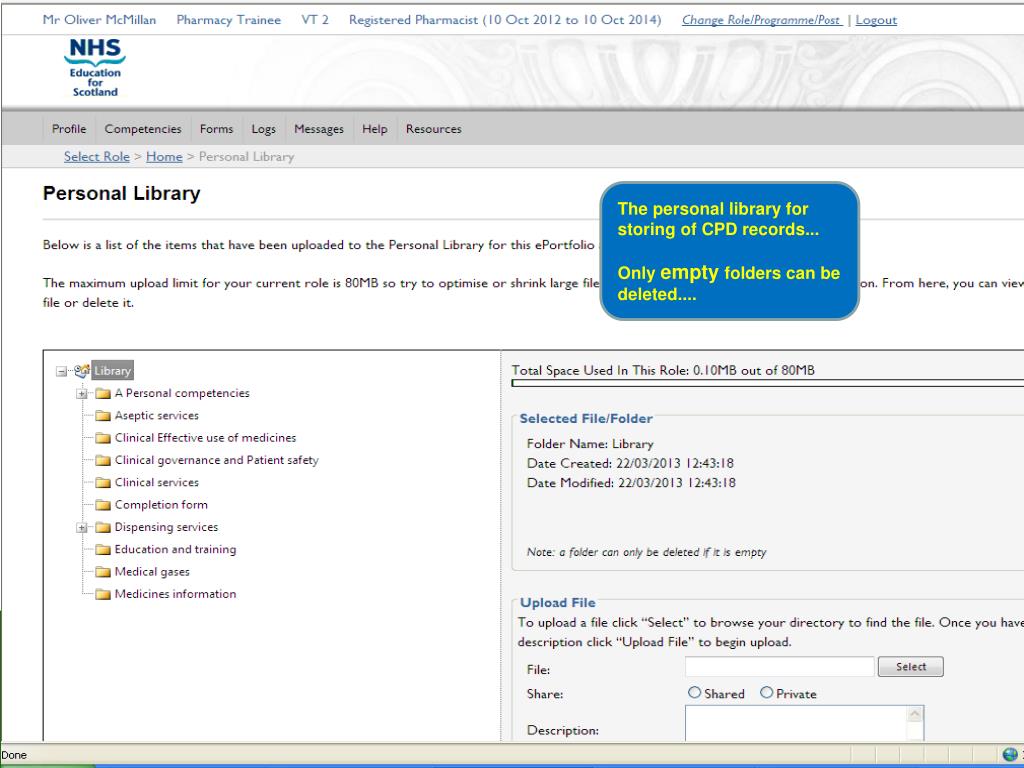Open the Profile menu
This screenshot has height=768, width=1024.
(69, 129)
